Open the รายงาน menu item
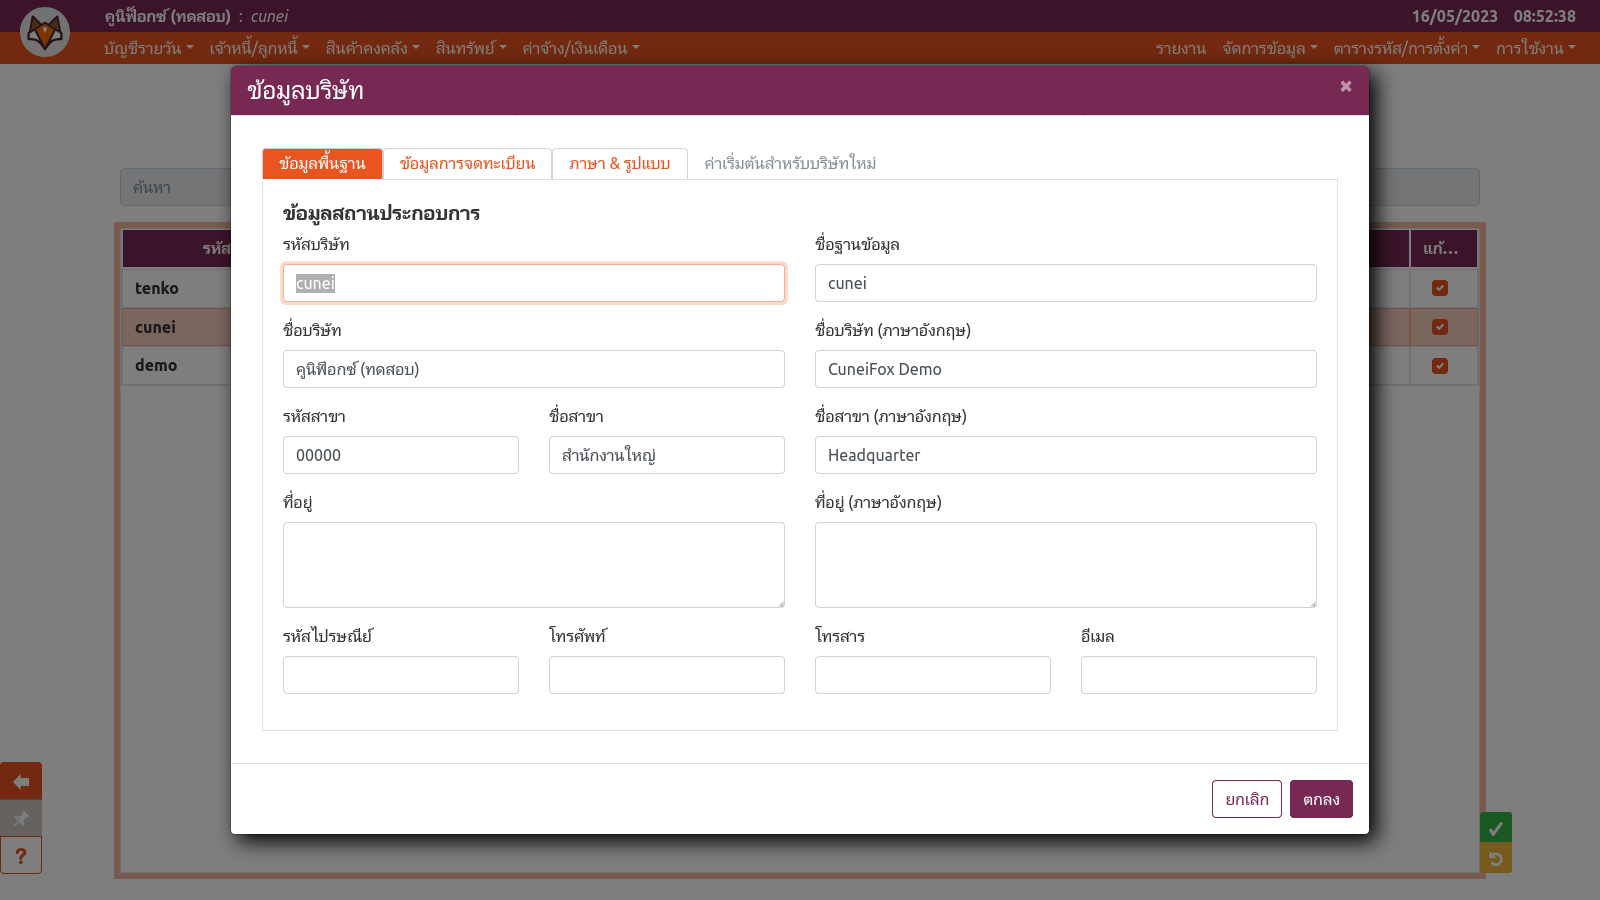 1180,48
